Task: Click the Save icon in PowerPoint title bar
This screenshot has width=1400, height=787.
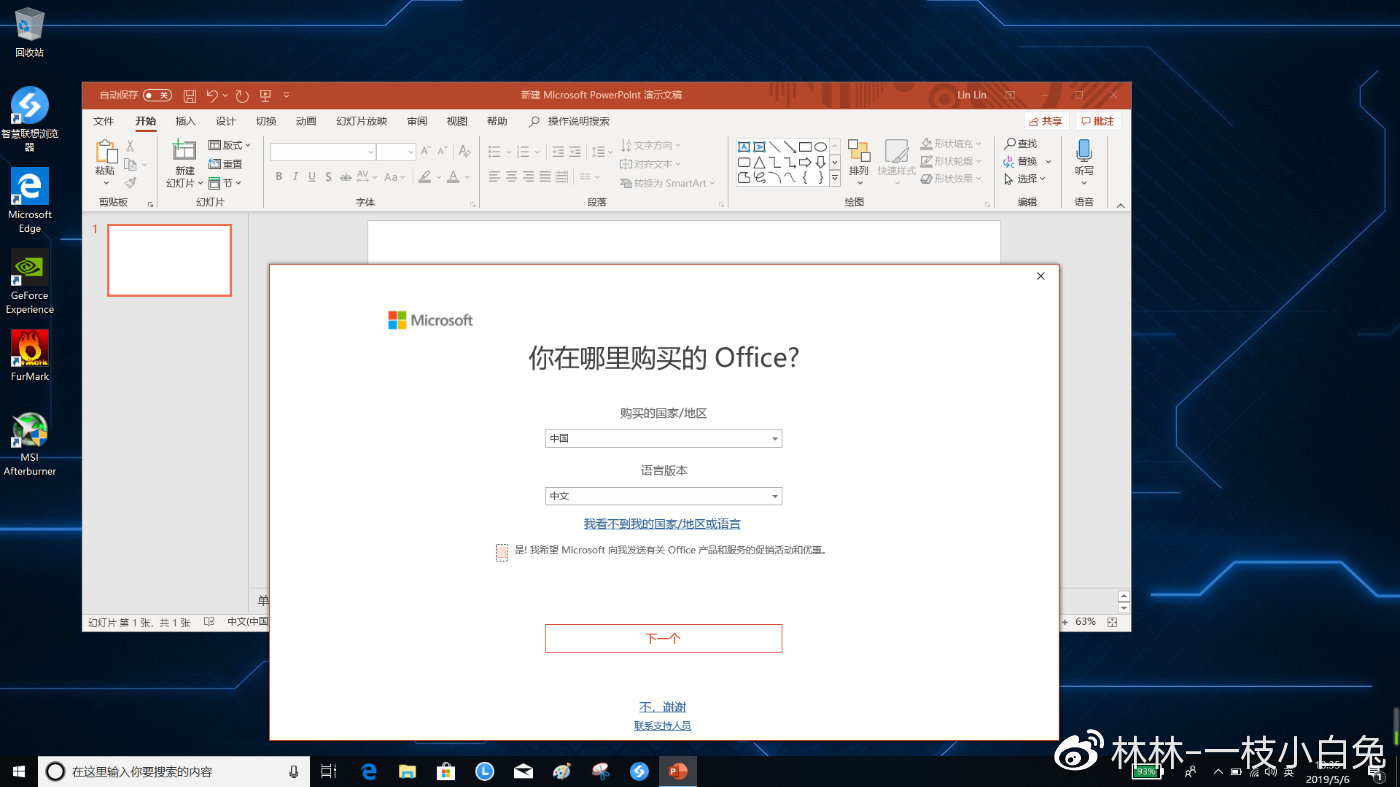Action: (x=190, y=95)
